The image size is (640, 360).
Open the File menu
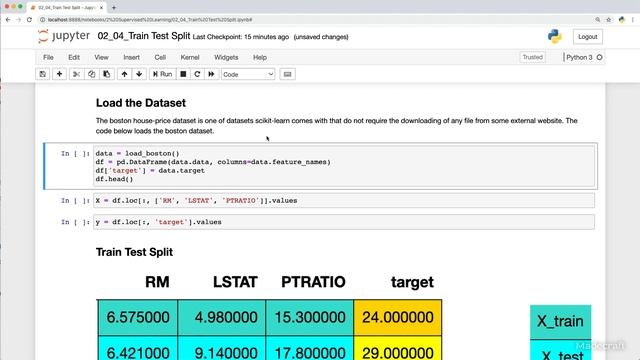pyautogui.click(x=48, y=58)
